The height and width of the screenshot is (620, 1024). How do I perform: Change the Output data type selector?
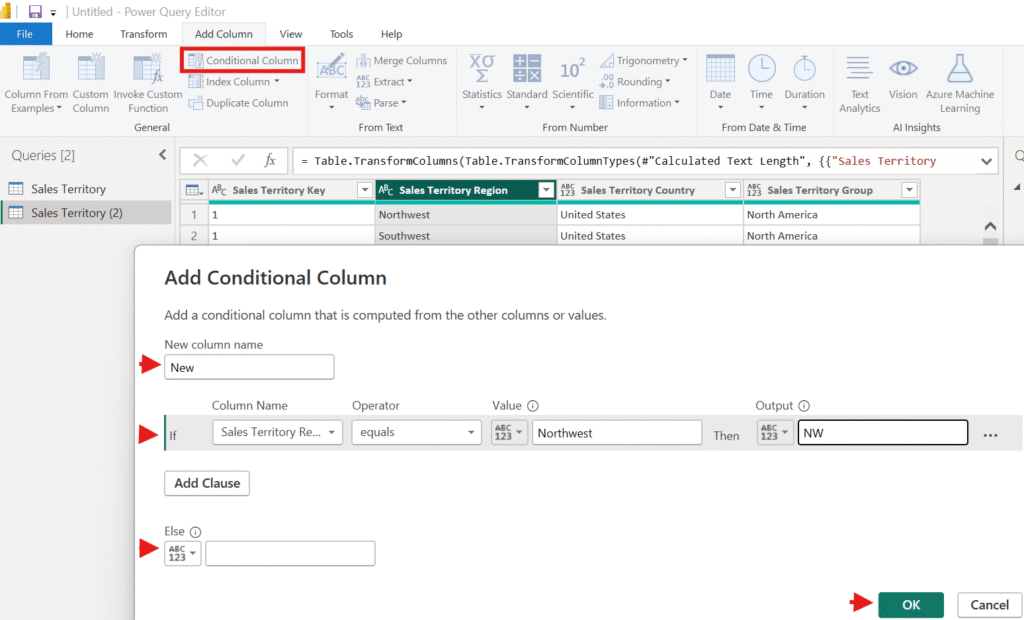775,432
